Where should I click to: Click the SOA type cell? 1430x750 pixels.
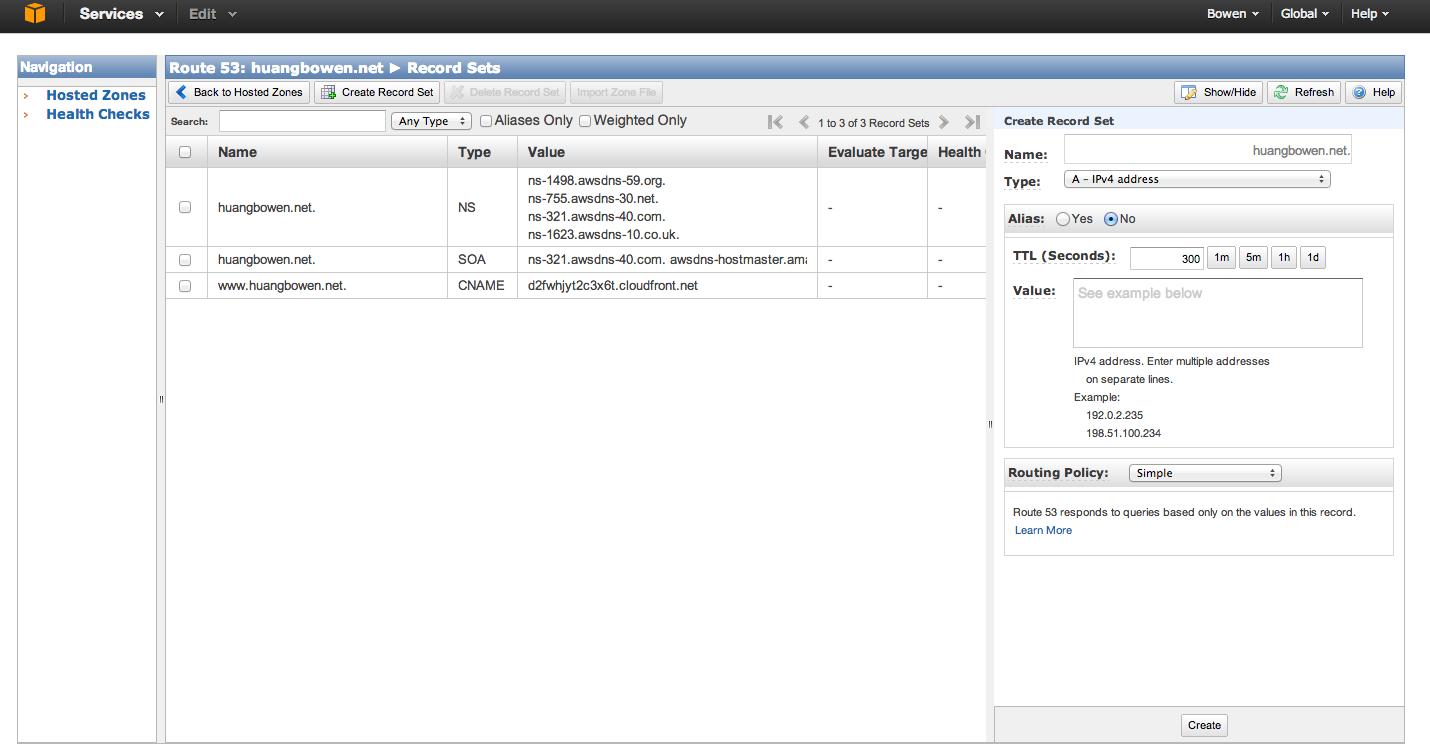click(472, 260)
